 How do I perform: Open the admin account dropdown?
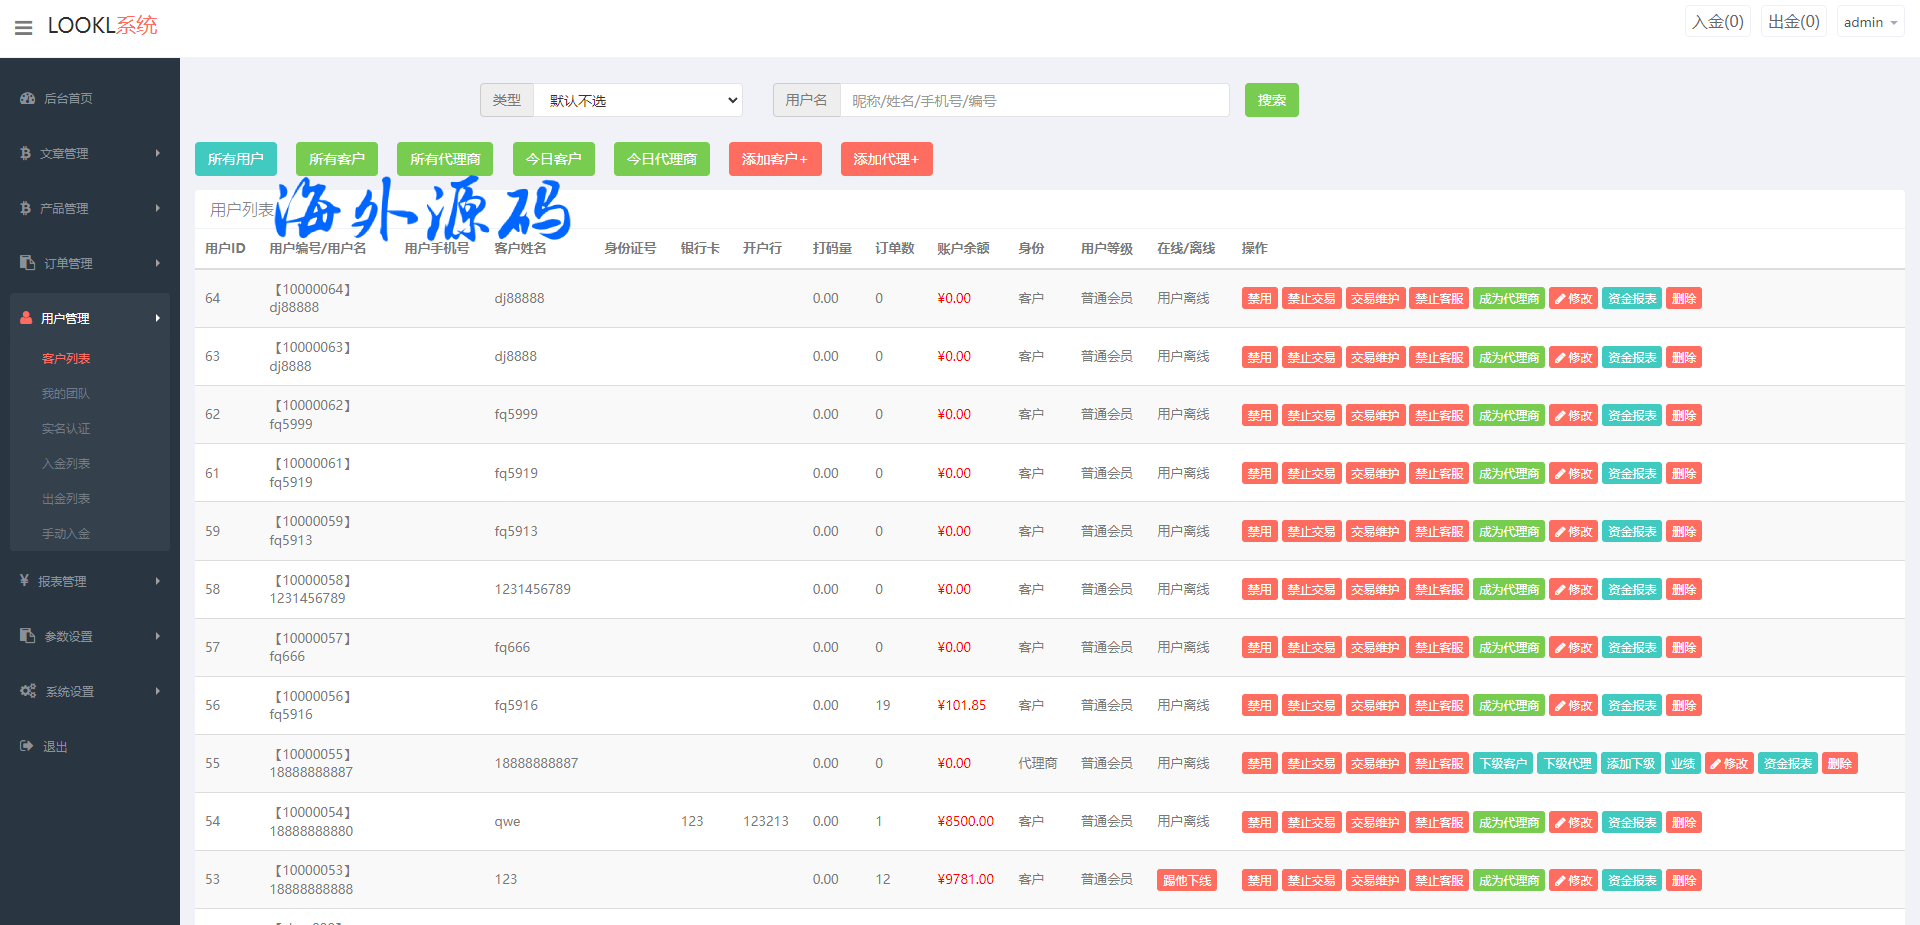pyautogui.click(x=1869, y=22)
